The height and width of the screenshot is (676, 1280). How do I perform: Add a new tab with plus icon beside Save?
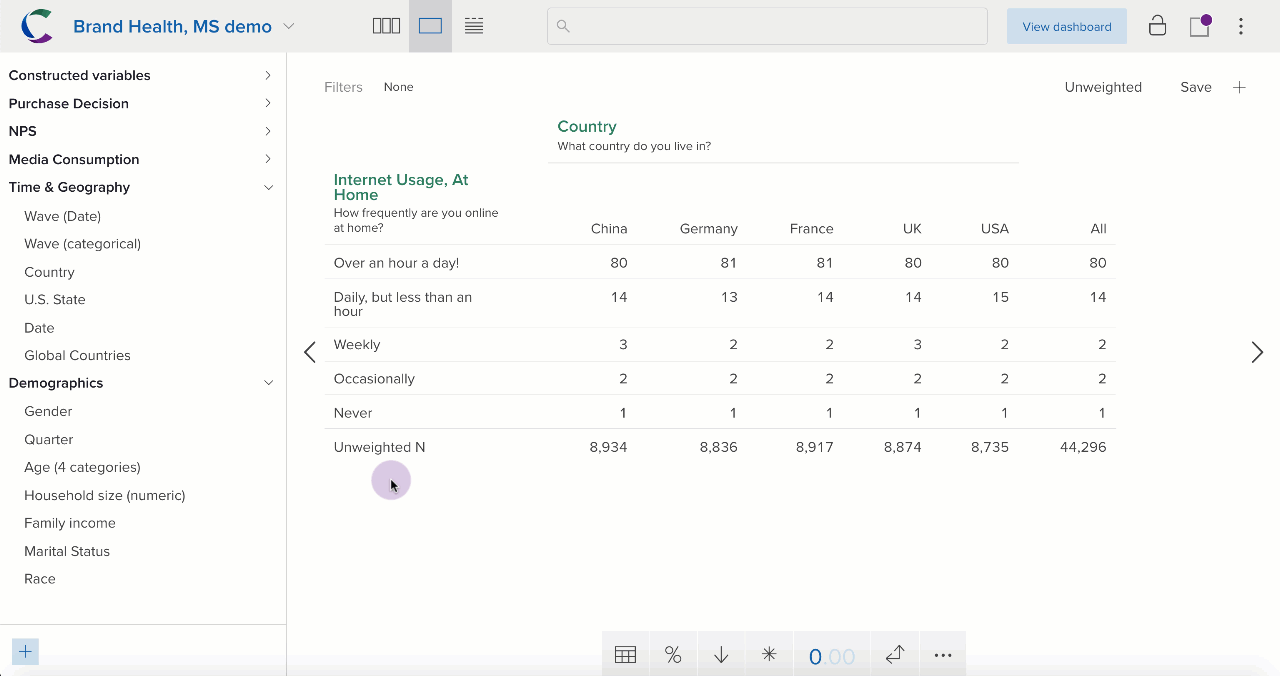coord(1239,87)
